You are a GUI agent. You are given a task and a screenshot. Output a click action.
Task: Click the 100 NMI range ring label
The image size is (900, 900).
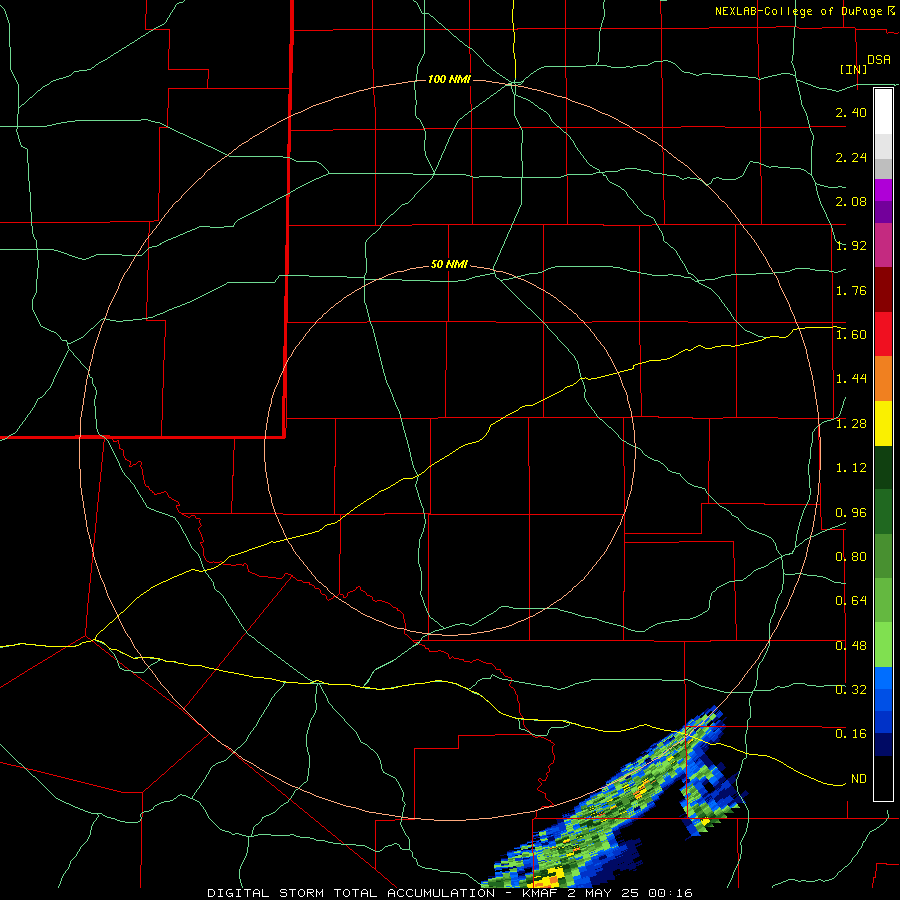449,79
